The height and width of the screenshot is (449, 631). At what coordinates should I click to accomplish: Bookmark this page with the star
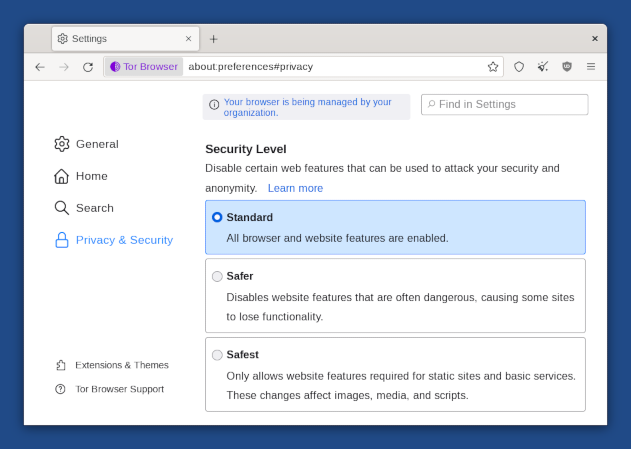pyautogui.click(x=493, y=67)
